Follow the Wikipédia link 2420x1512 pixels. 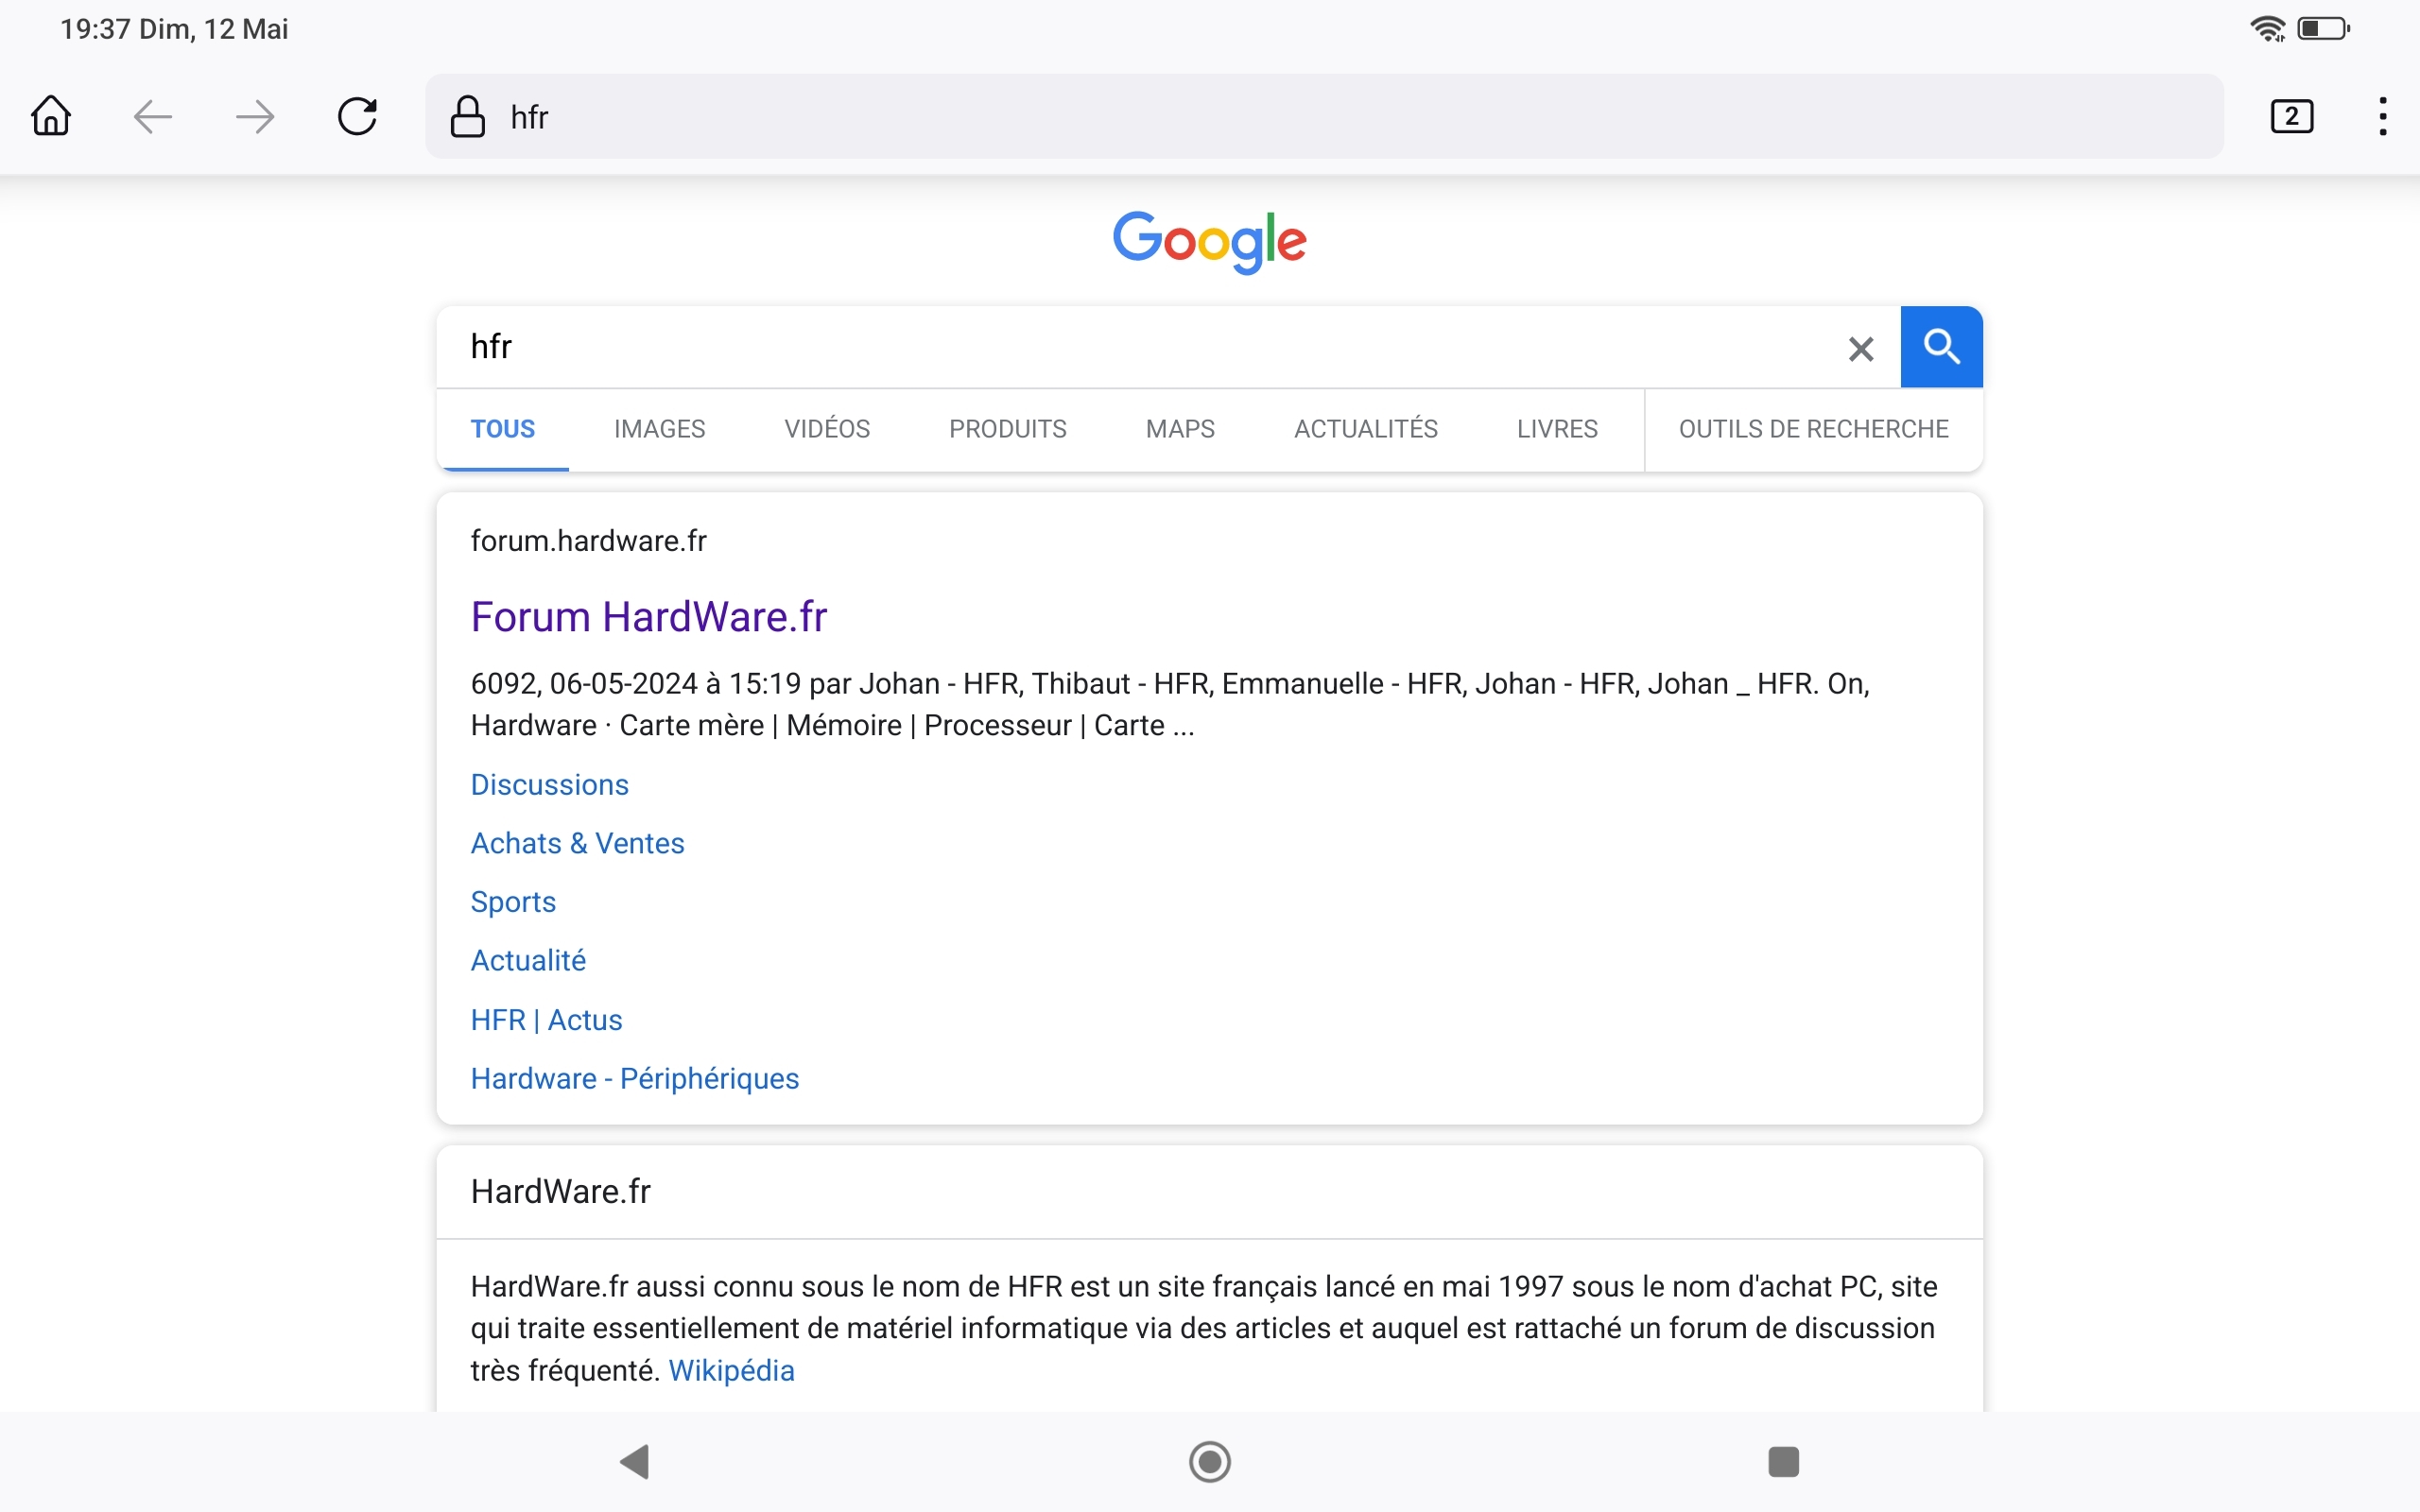click(x=731, y=1370)
